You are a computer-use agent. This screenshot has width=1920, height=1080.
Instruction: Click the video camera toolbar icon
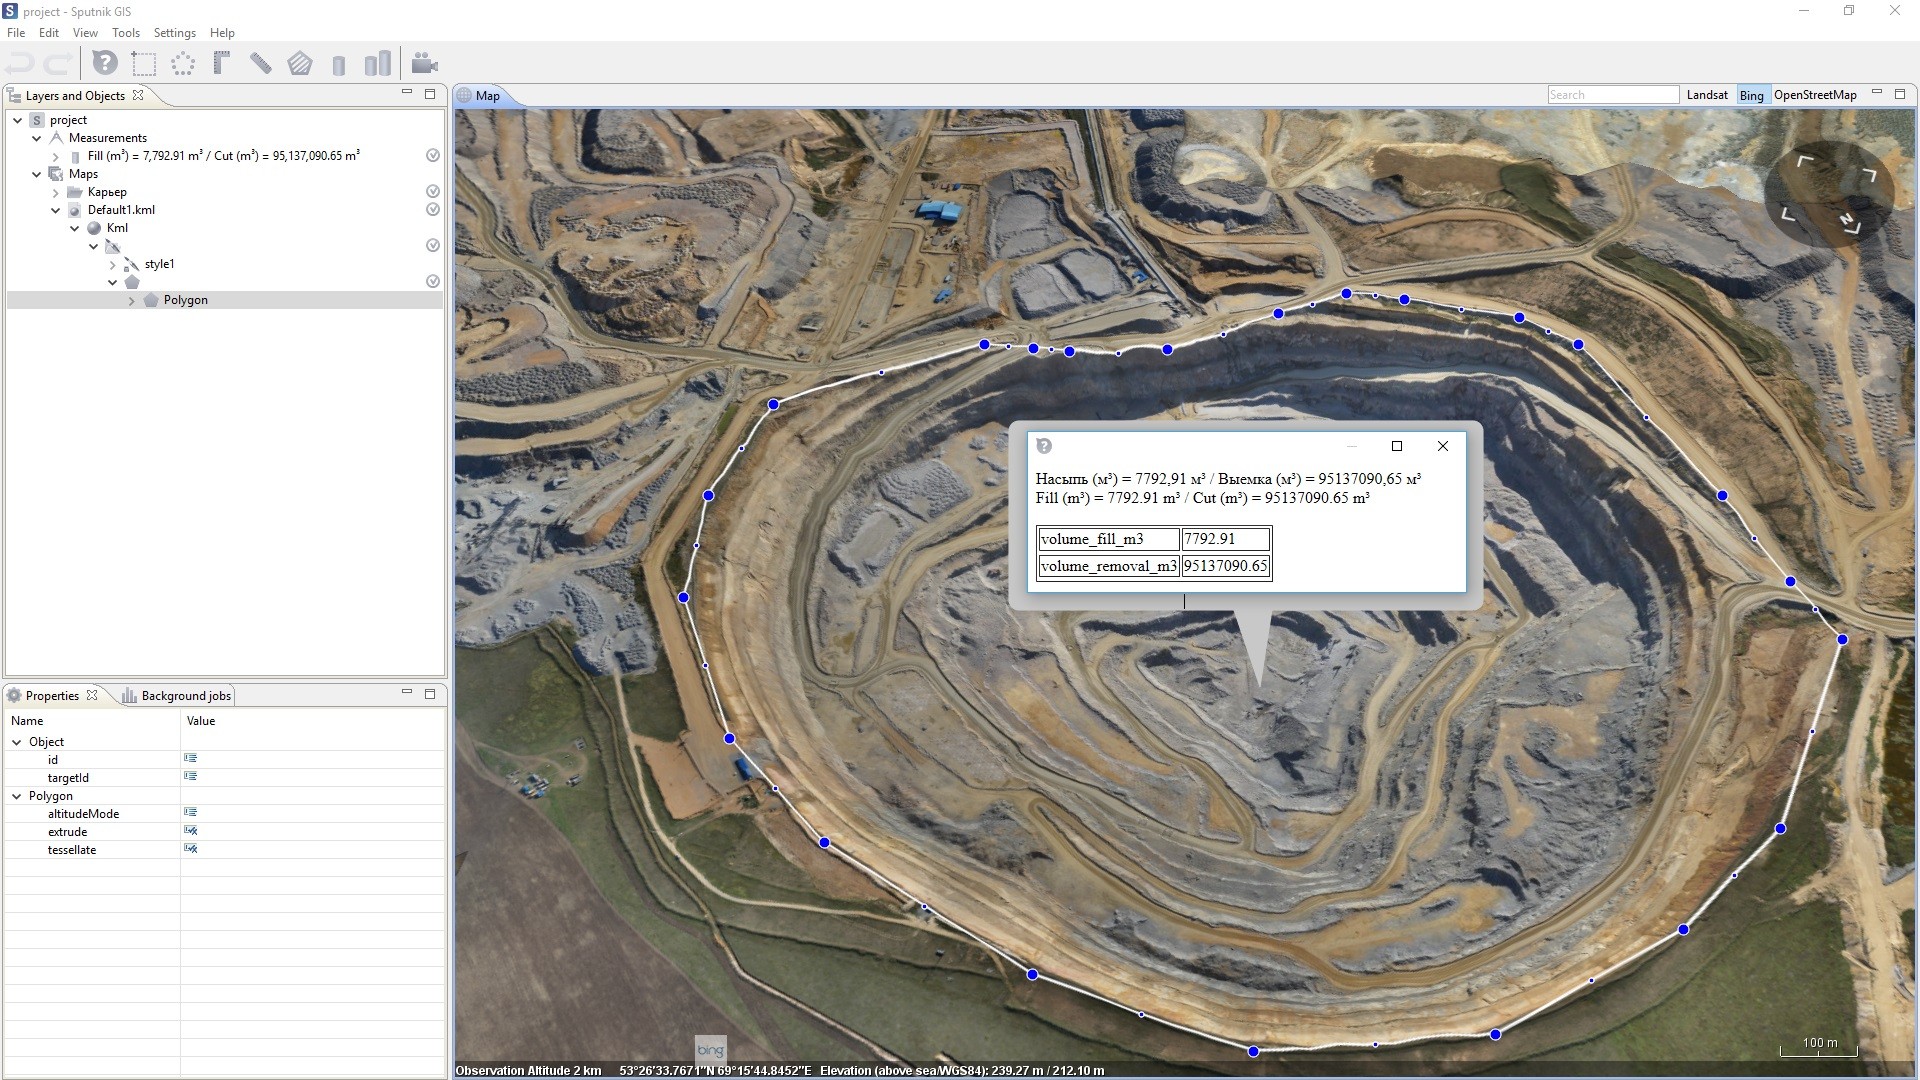point(425,64)
